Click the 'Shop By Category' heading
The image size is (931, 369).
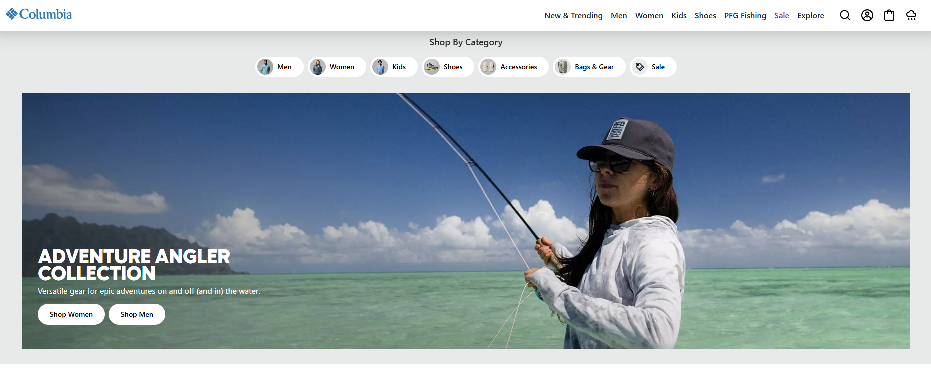(x=466, y=42)
